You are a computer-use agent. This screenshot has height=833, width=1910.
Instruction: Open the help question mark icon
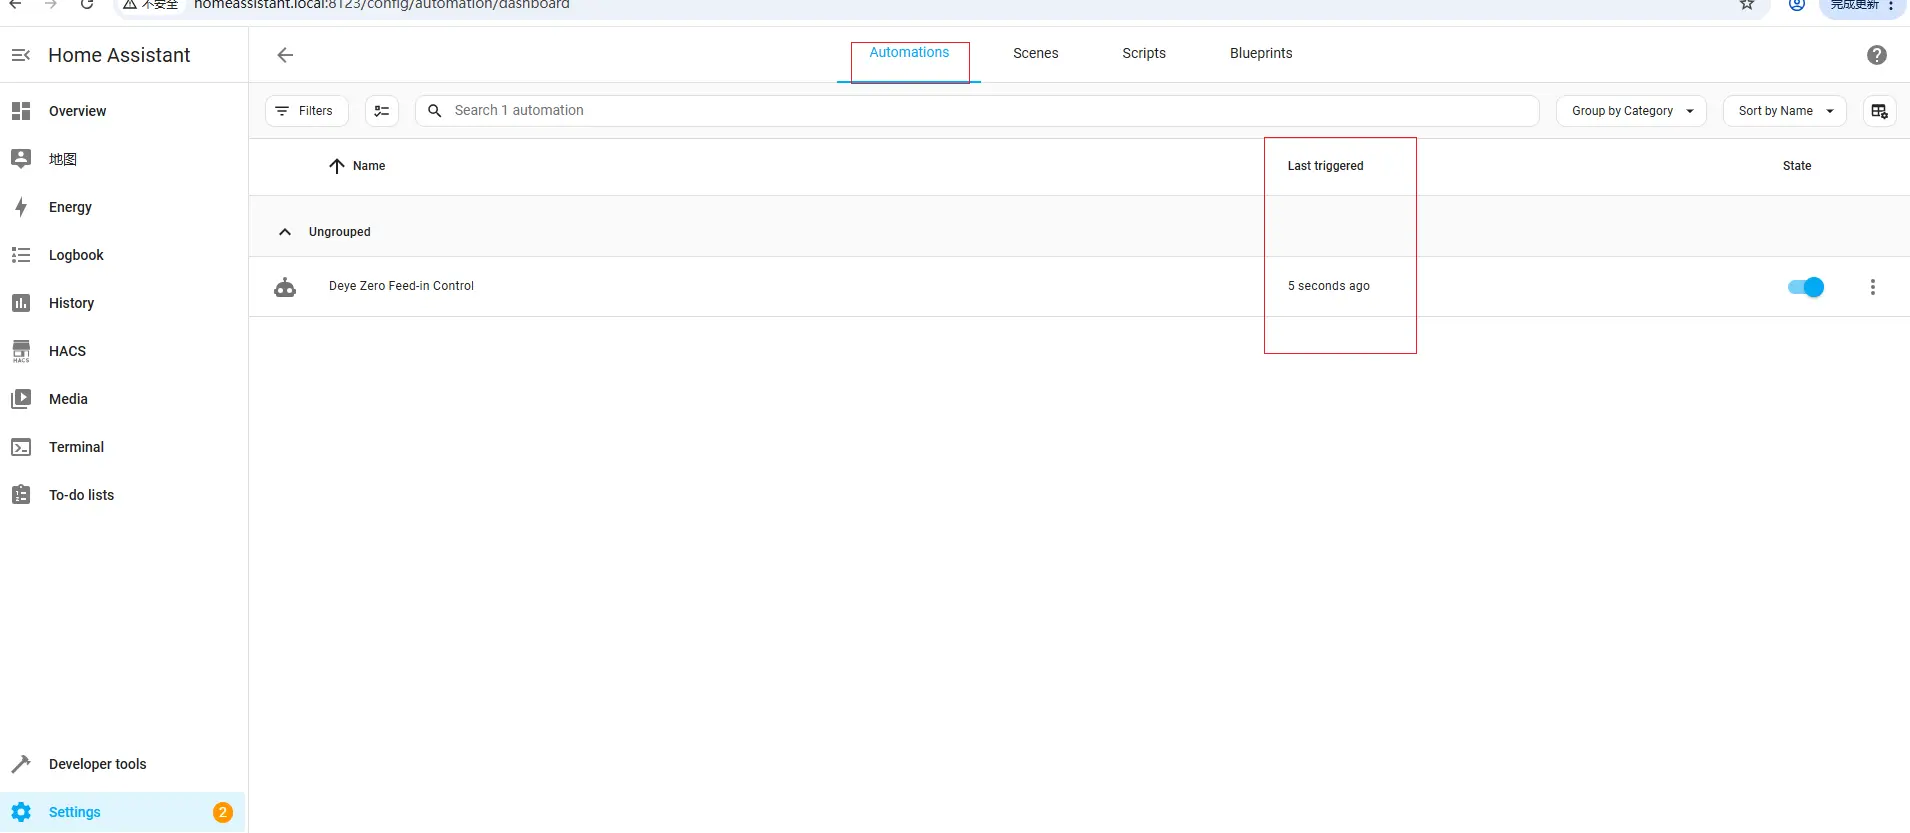1876,55
